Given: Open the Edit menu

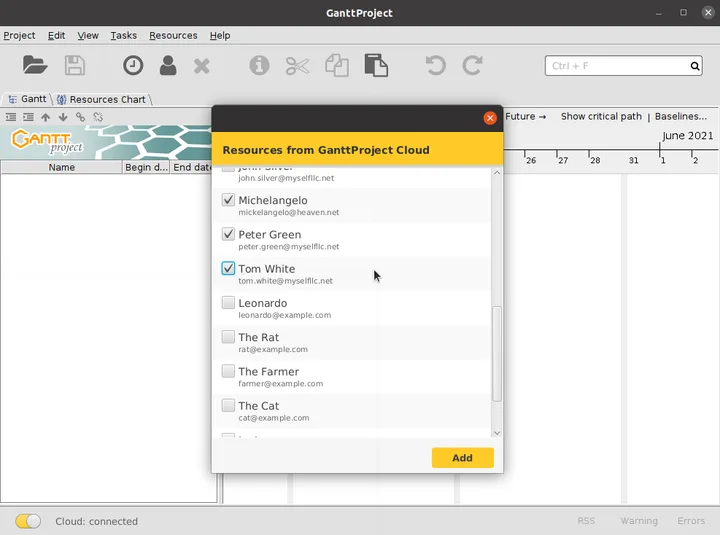Looking at the screenshot, I should 56,35.
